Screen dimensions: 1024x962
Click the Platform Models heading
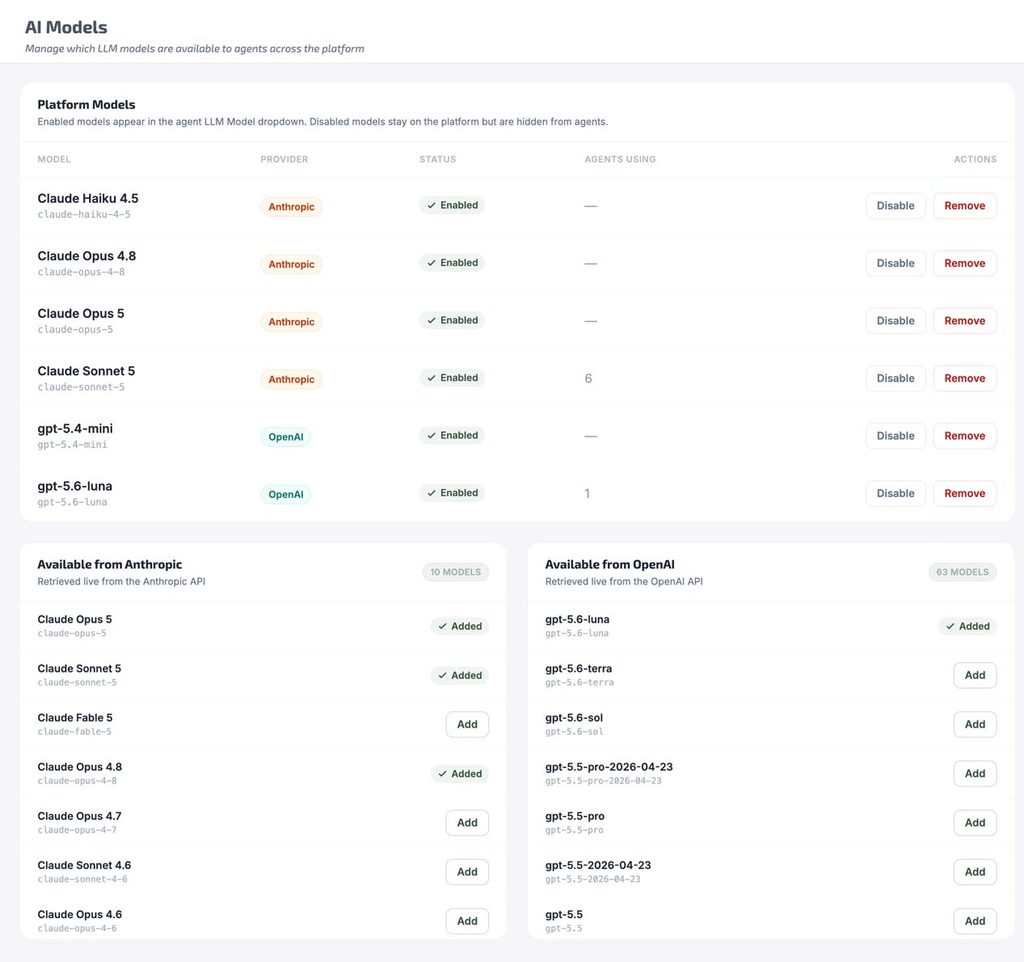click(86, 104)
